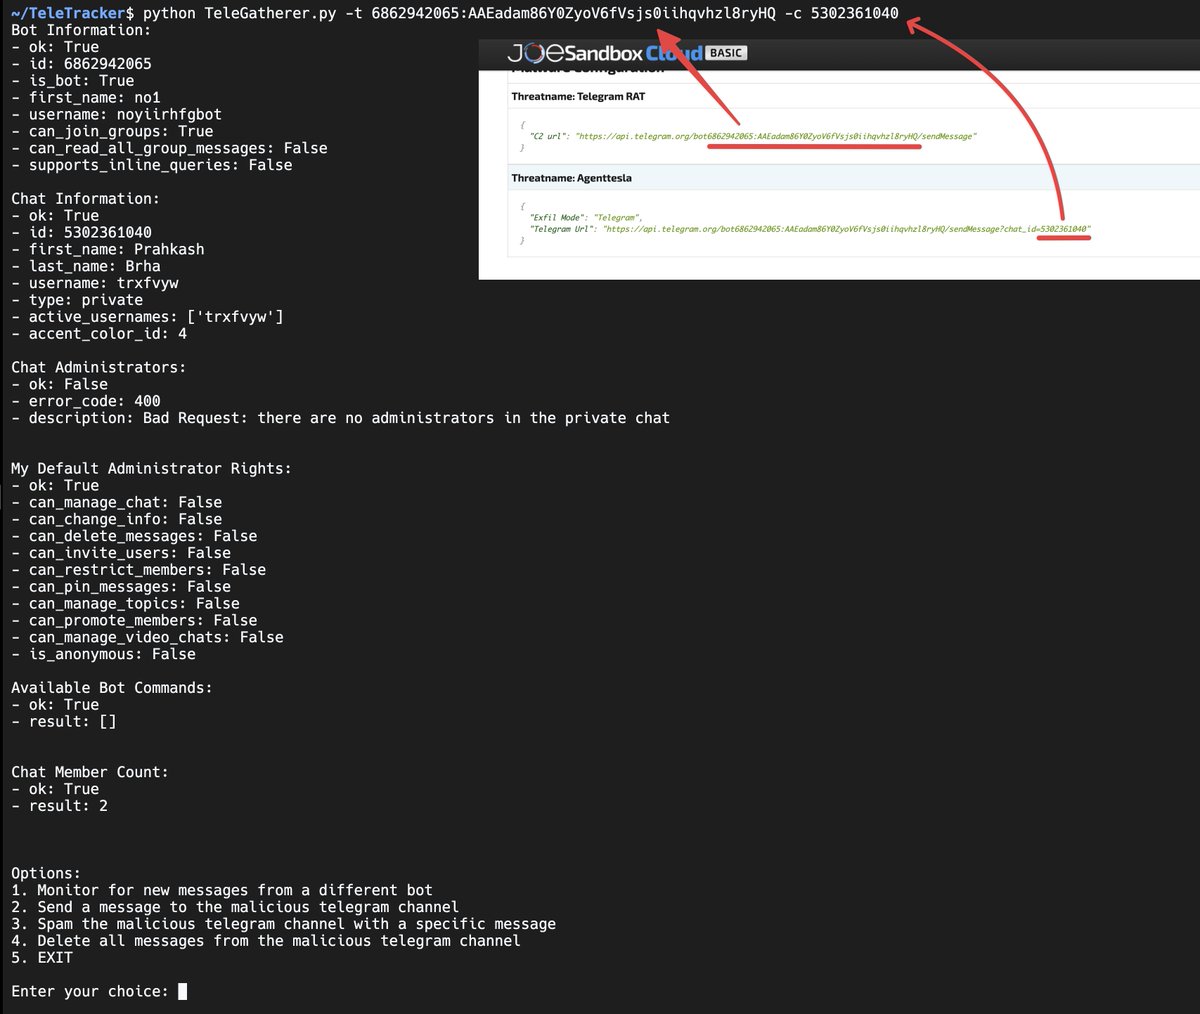Click the Joe Sandbox Cloud logo

(x=605, y=53)
